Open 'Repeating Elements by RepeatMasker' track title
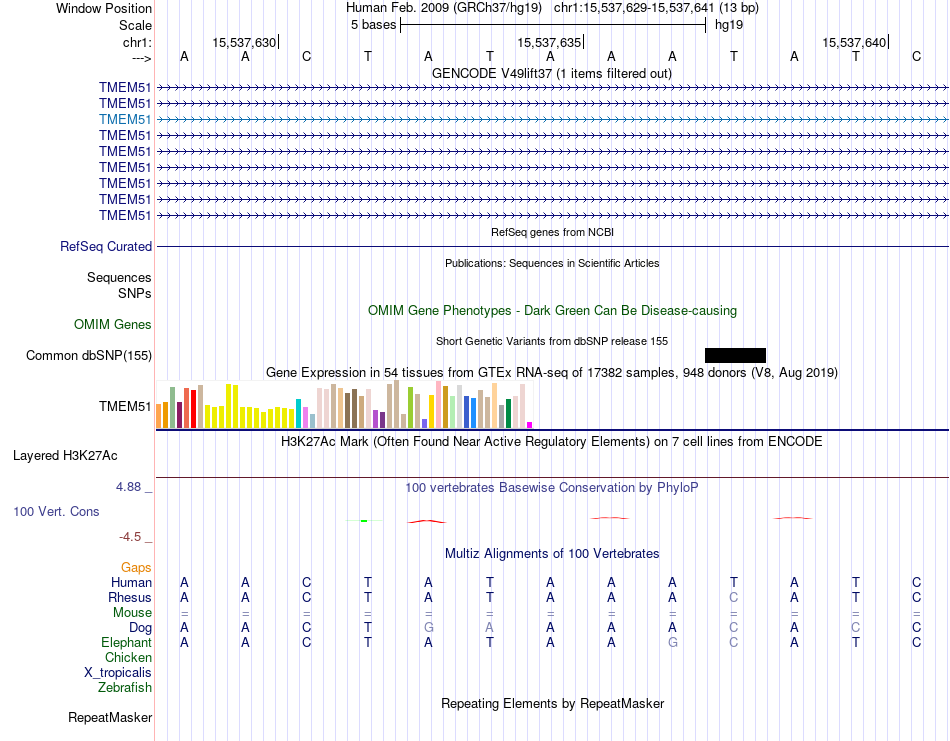This screenshot has width=950, height=741. tap(552, 704)
